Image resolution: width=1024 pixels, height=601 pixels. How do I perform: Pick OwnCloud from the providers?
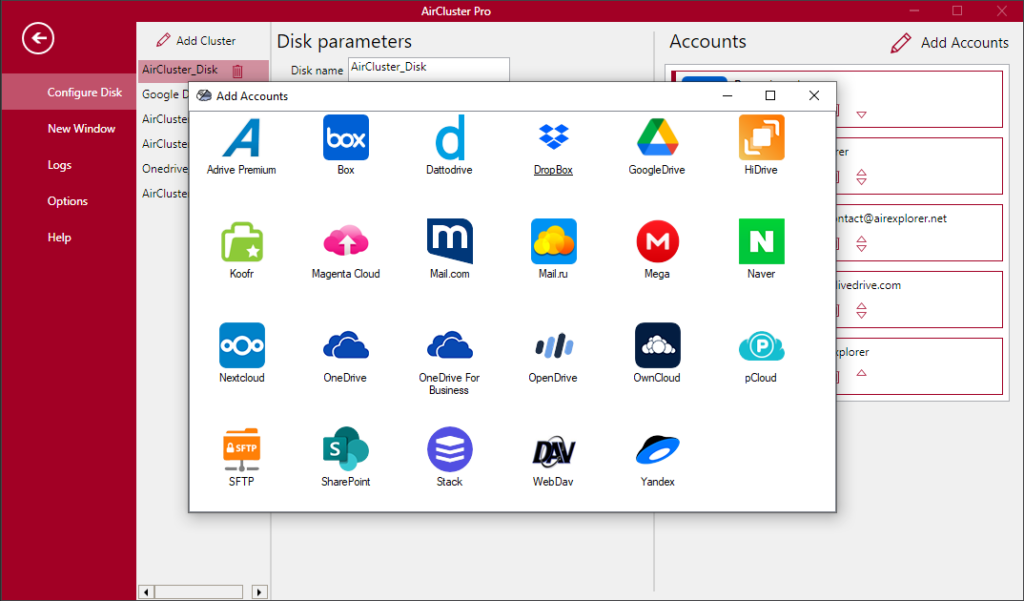[657, 353]
